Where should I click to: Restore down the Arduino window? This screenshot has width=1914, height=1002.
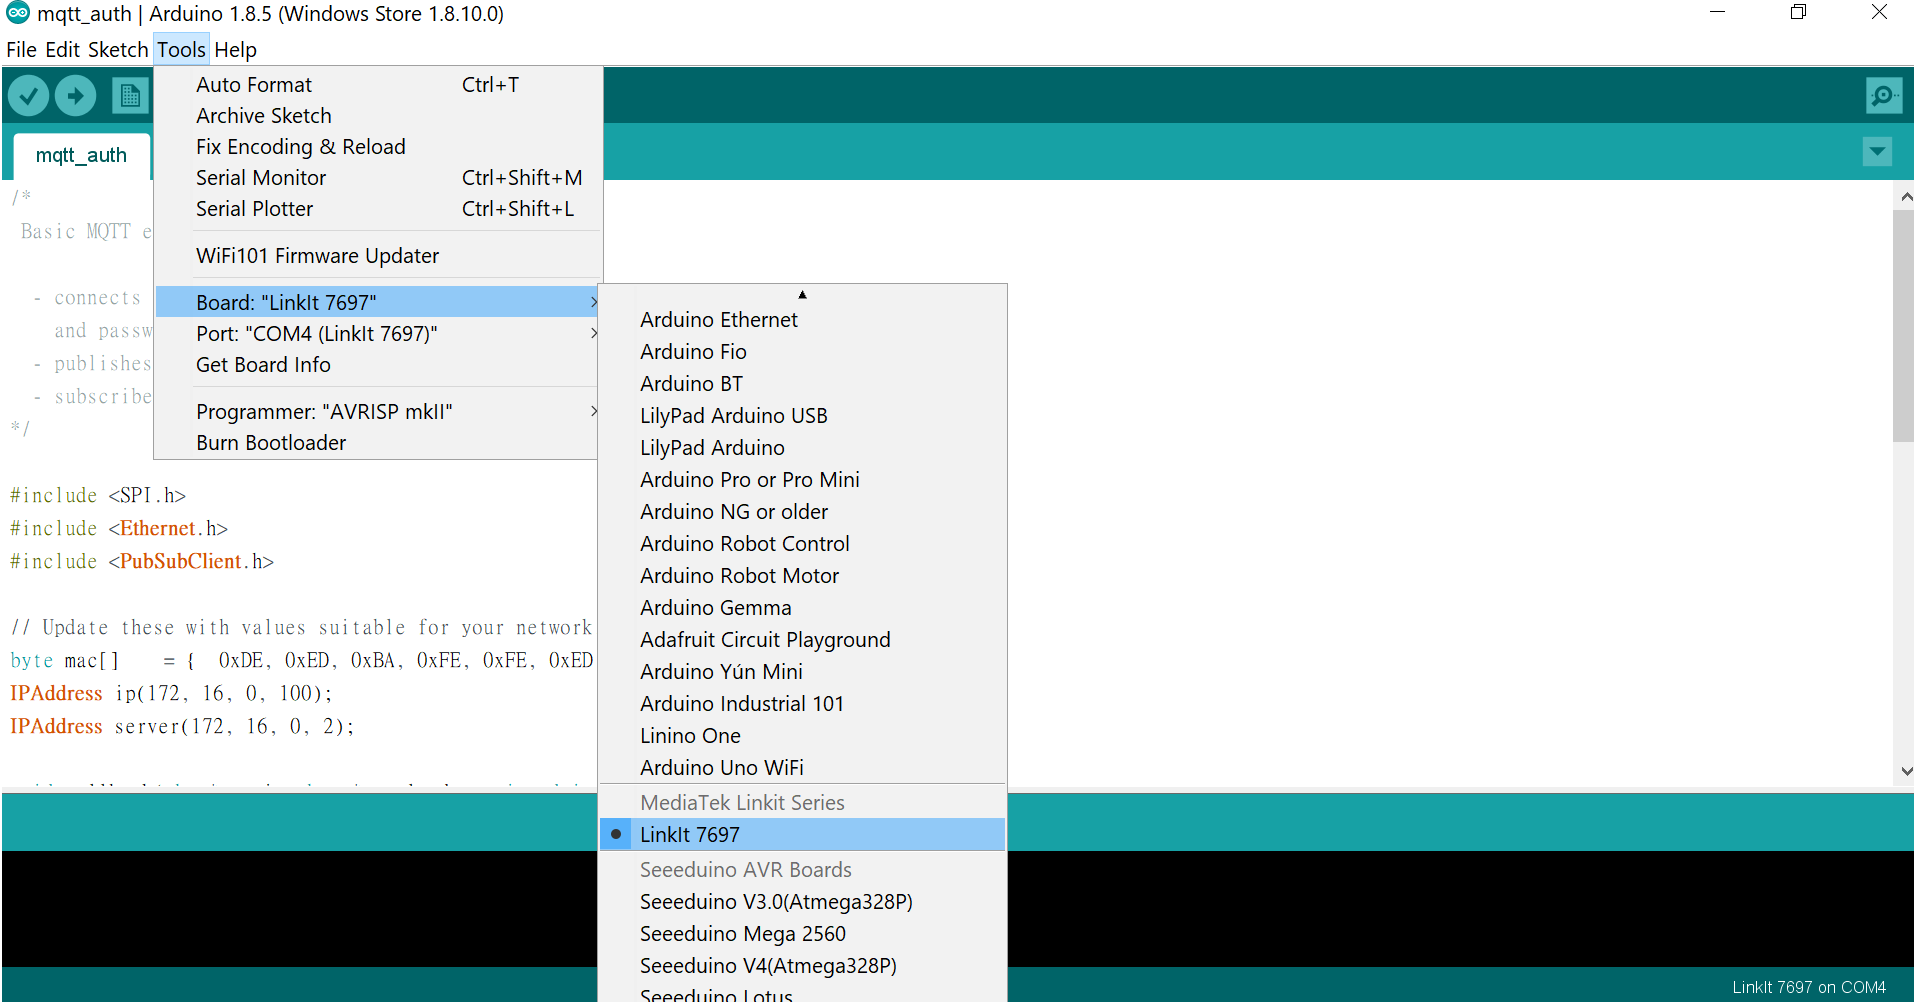pyautogui.click(x=1798, y=13)
